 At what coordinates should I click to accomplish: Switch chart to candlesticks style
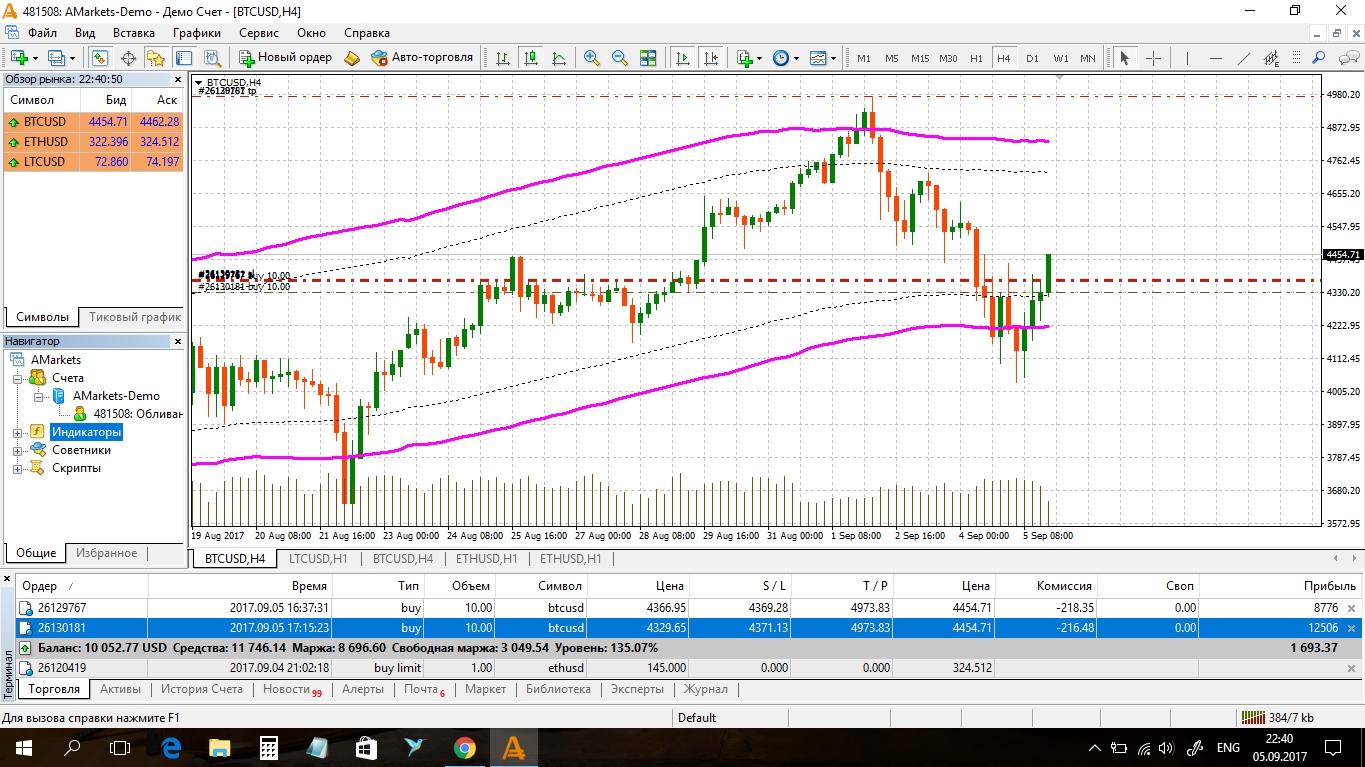[530, 58]
